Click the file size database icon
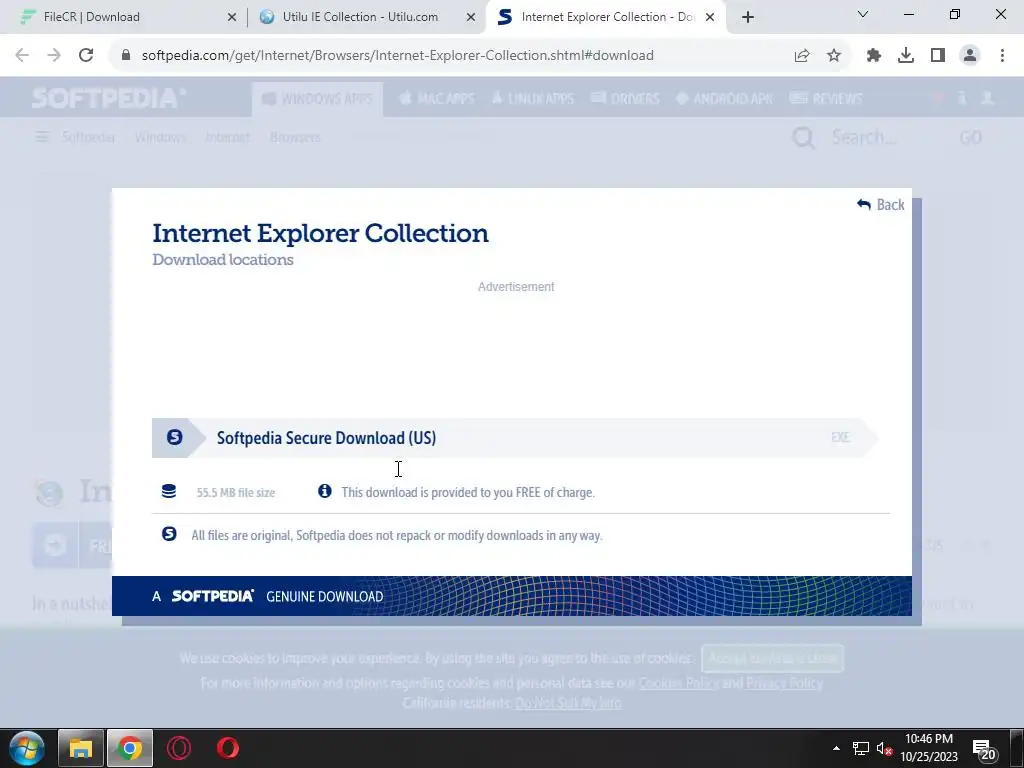Image resolution: width=1024 pixels, height=768 pixels. [168, 491]
